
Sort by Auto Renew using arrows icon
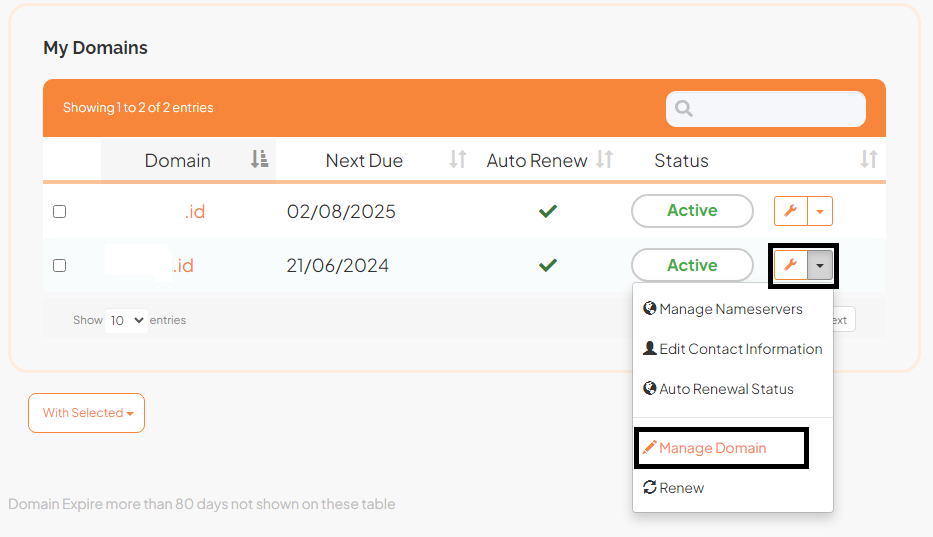point(604,159)
